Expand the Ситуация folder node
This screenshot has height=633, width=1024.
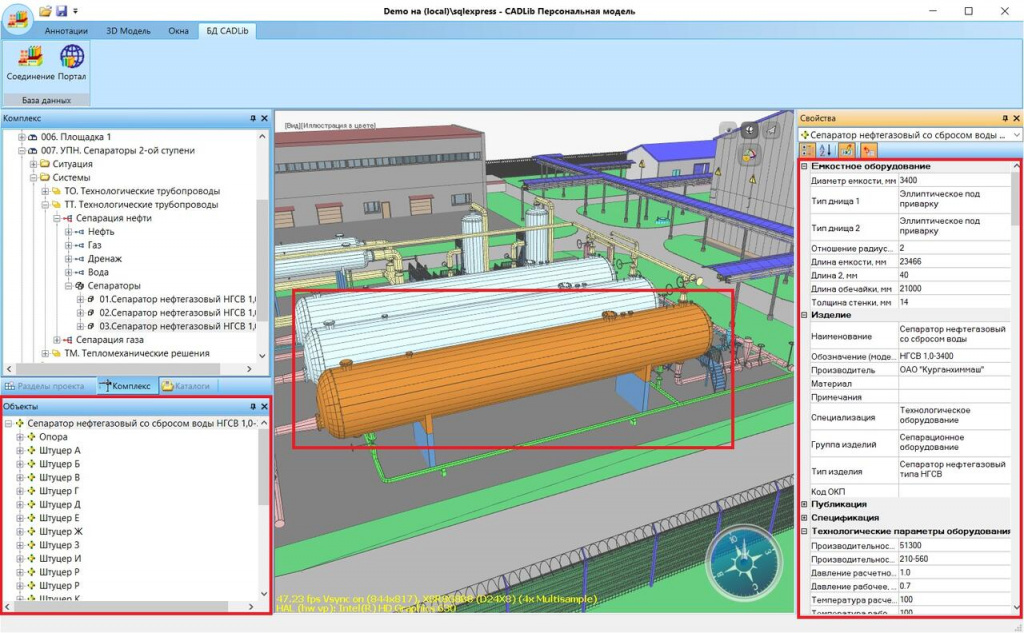point(33,164)
